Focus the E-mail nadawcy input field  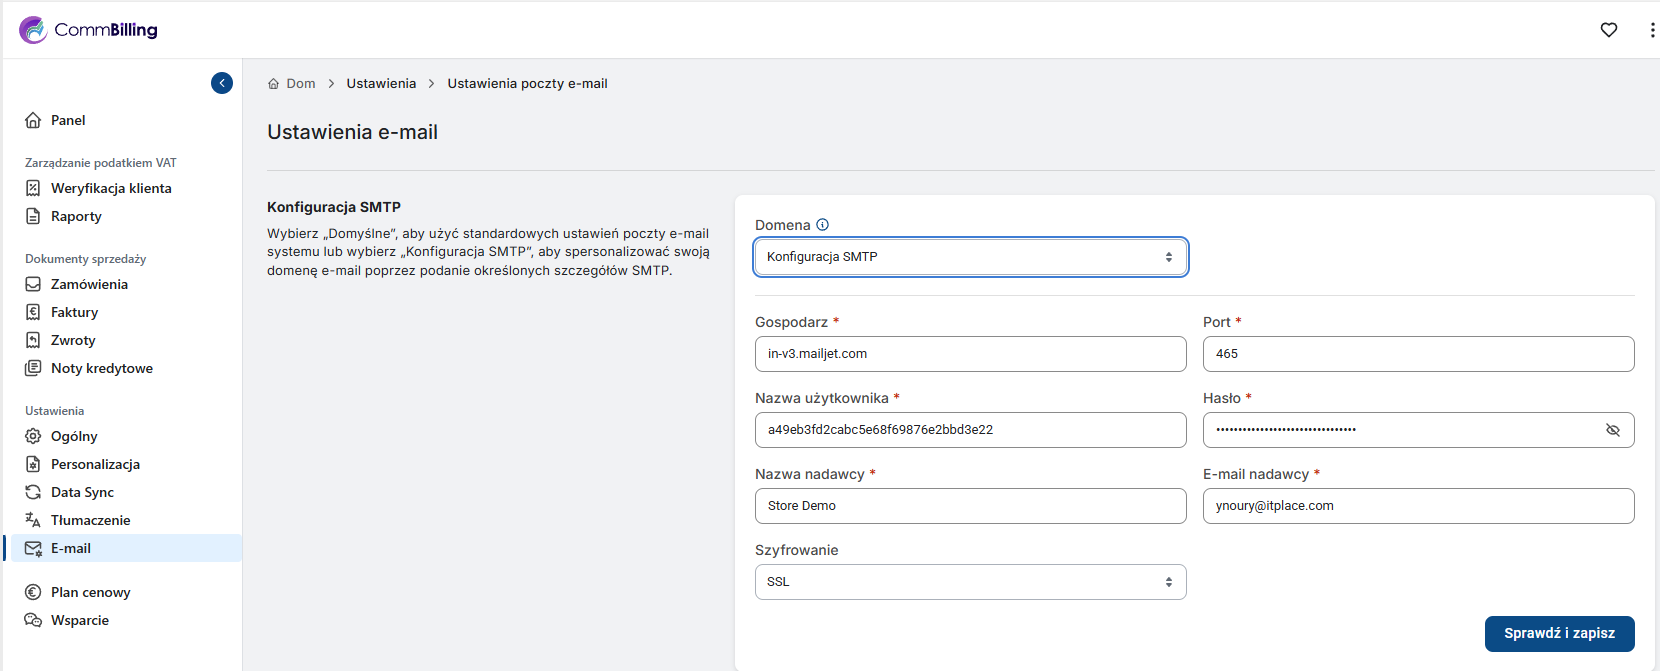1417,506
